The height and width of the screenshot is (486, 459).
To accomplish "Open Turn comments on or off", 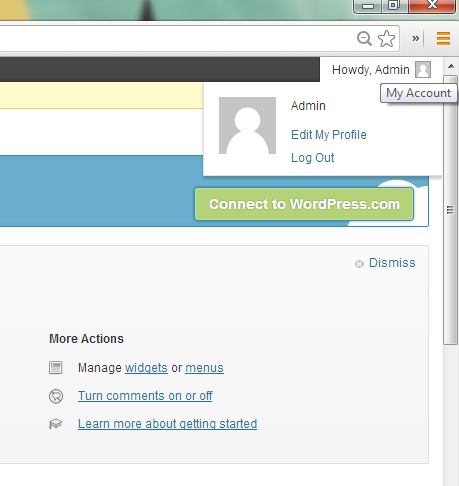I will coord(145,396).
